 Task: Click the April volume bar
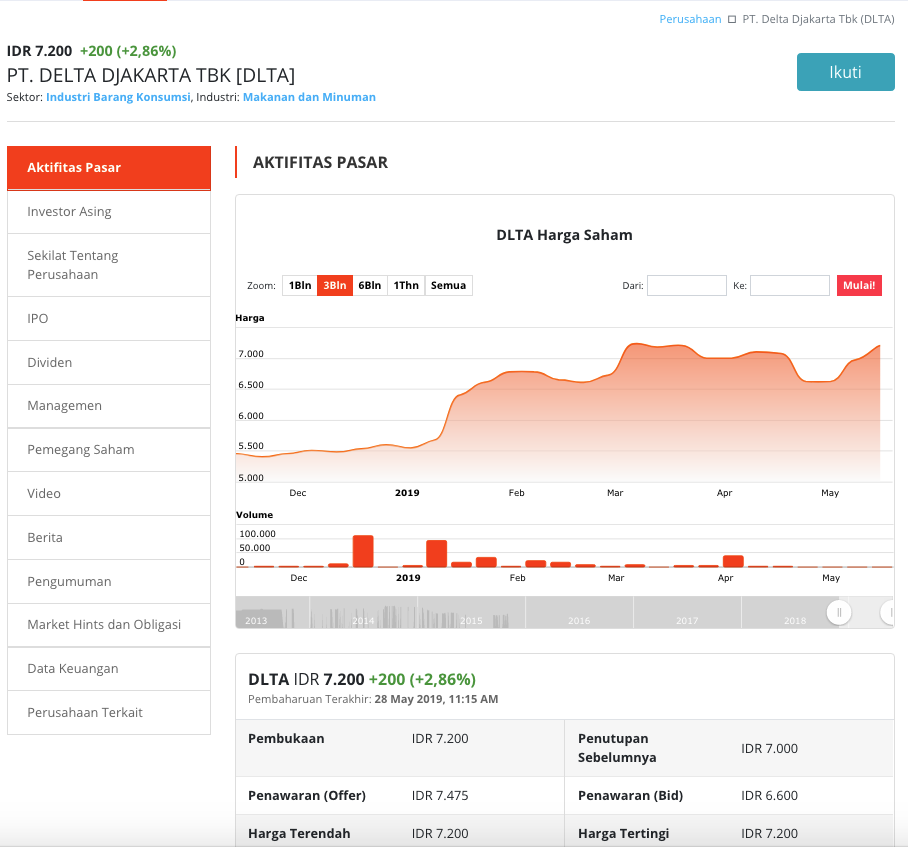(x=733, y=561)
